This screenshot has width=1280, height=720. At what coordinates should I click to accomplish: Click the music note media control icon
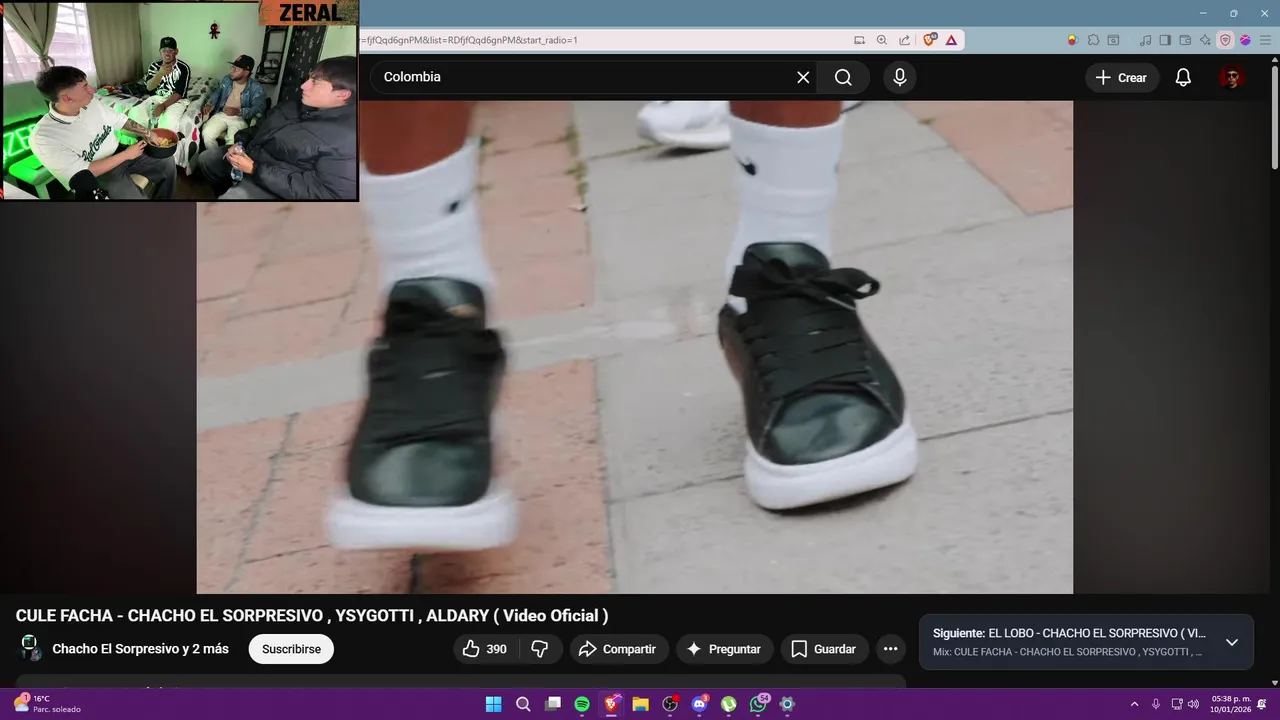1146,40
